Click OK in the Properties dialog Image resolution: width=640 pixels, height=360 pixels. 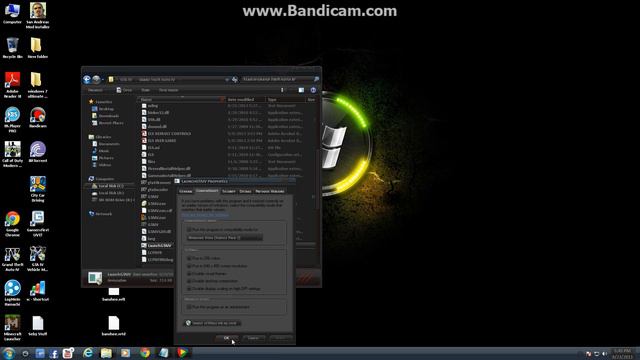[227, 338]
